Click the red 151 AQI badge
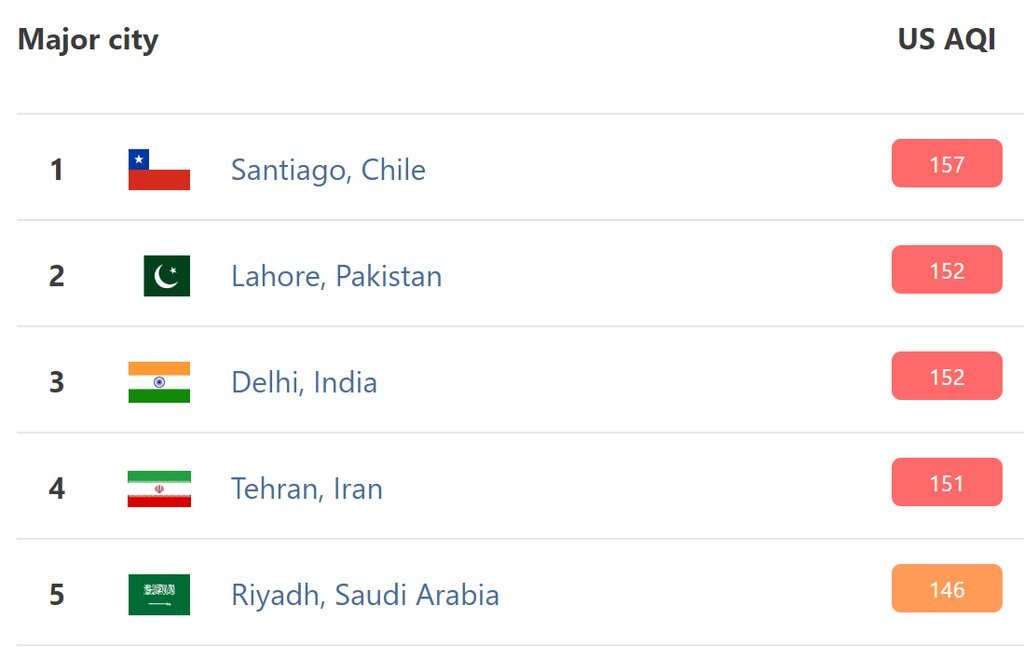This screenshot has height=647, width=1024. 946,483
